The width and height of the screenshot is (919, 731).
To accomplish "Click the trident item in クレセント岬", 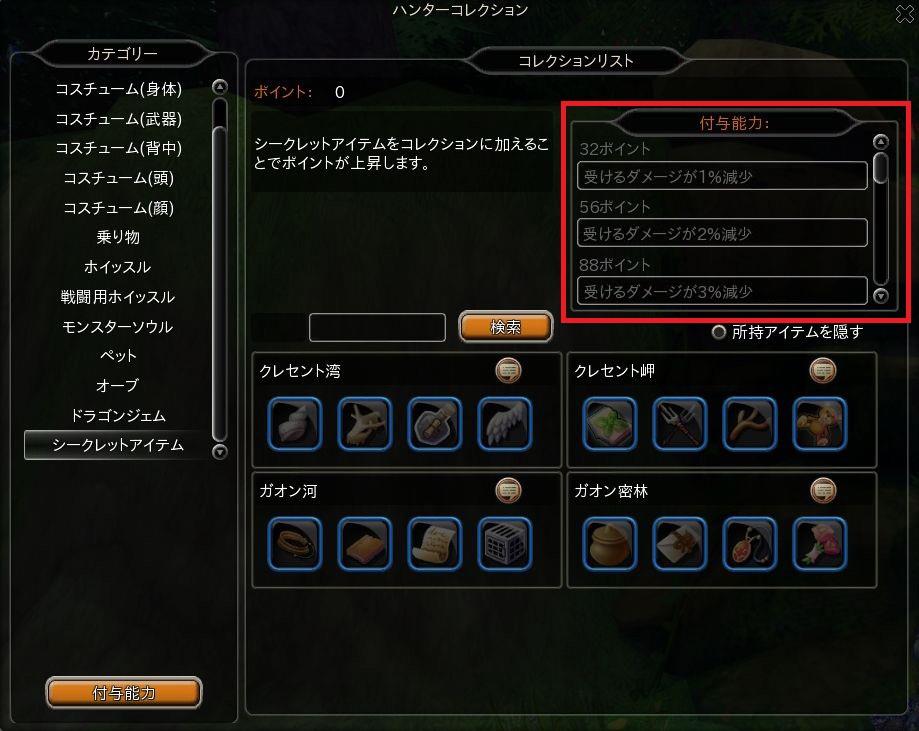I will [680, 424].
